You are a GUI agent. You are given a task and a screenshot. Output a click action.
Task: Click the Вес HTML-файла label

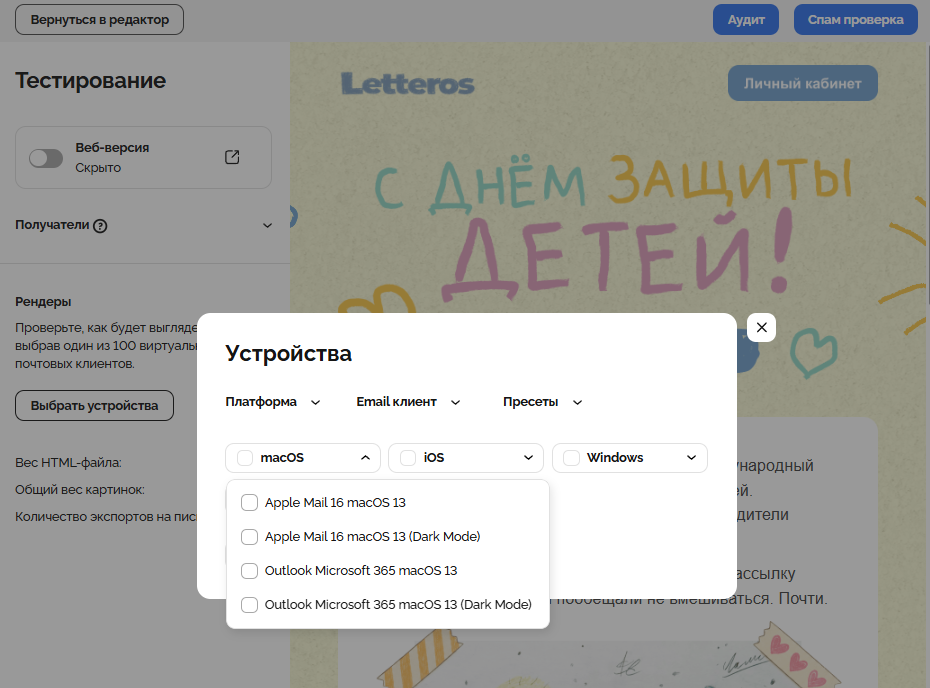(x=68, y=463)
